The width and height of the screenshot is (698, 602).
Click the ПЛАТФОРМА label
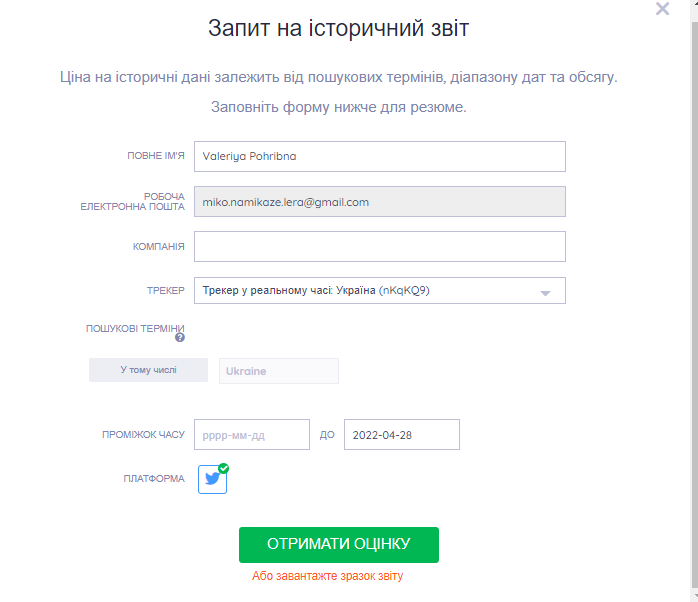[154, 479]
